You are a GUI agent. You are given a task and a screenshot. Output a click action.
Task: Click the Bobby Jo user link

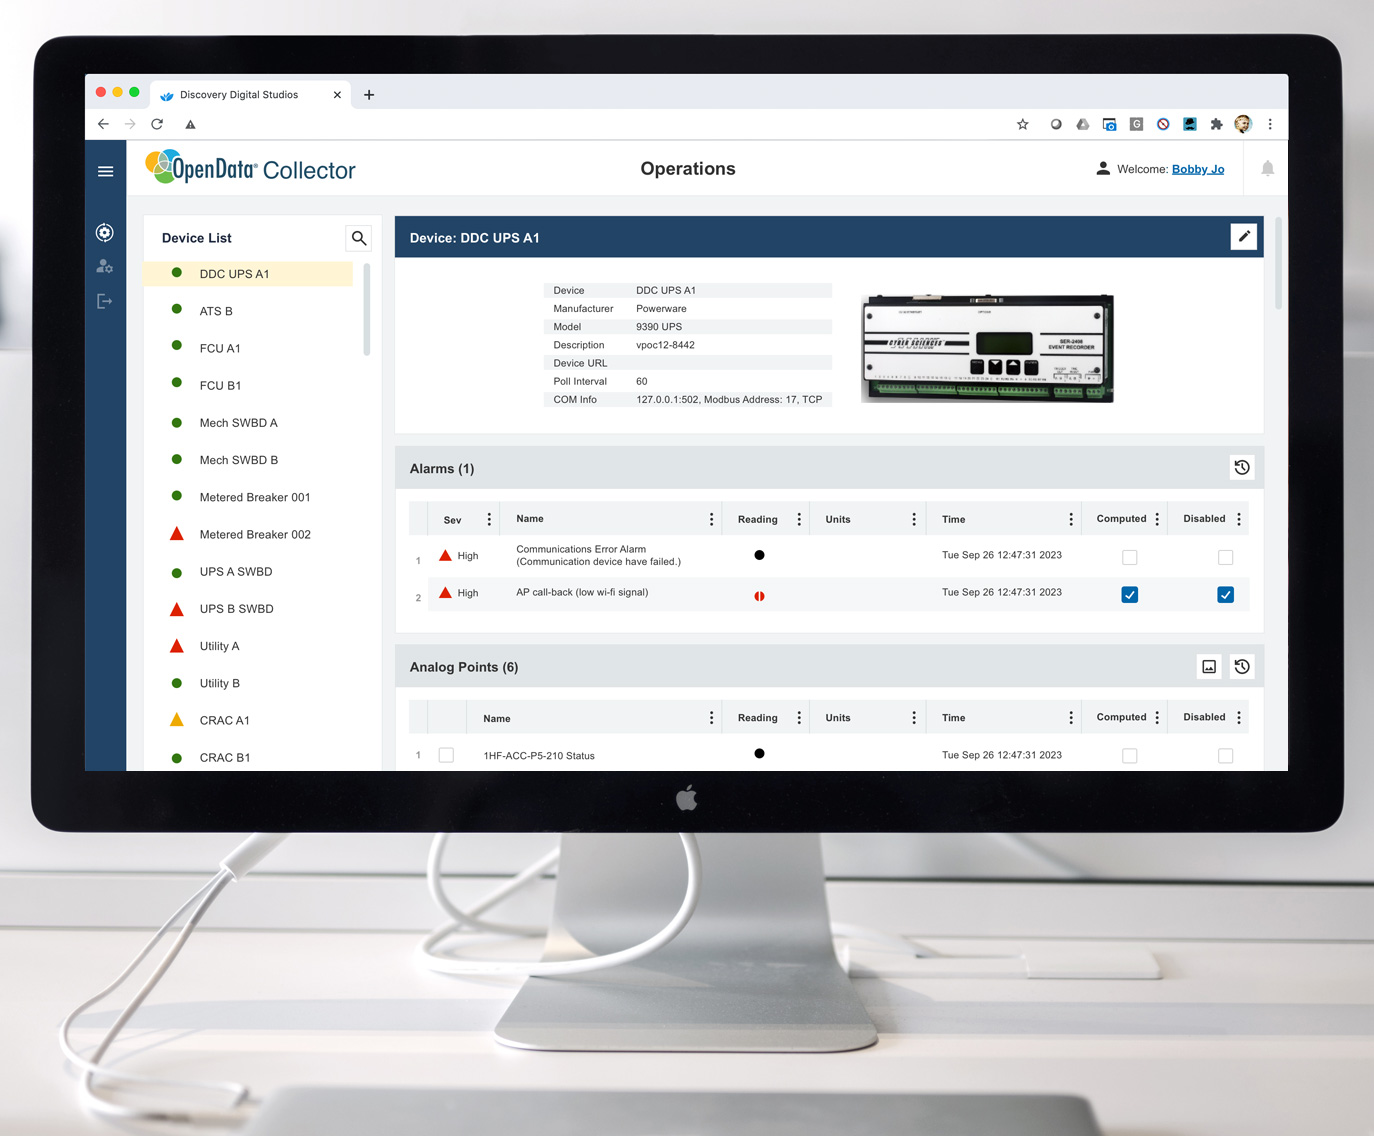coord(1197,169)
